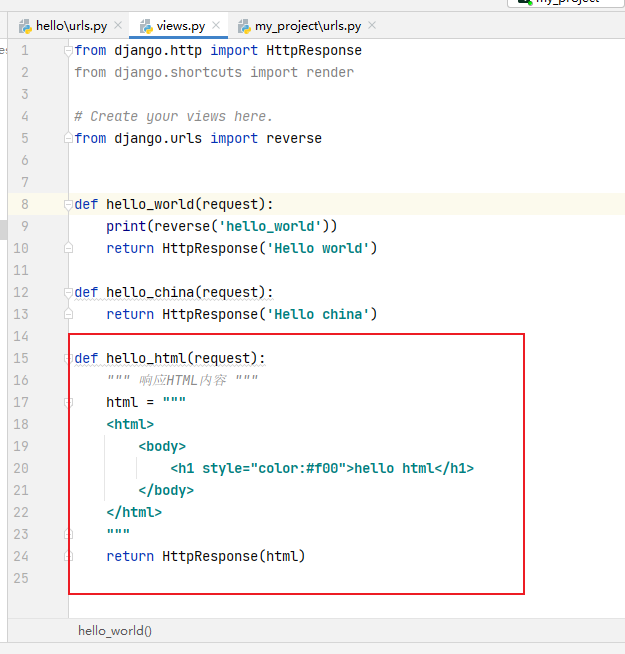625x654 pixels.
Task: Click 'reverse' in line 5 import
Action: (294, 138)
